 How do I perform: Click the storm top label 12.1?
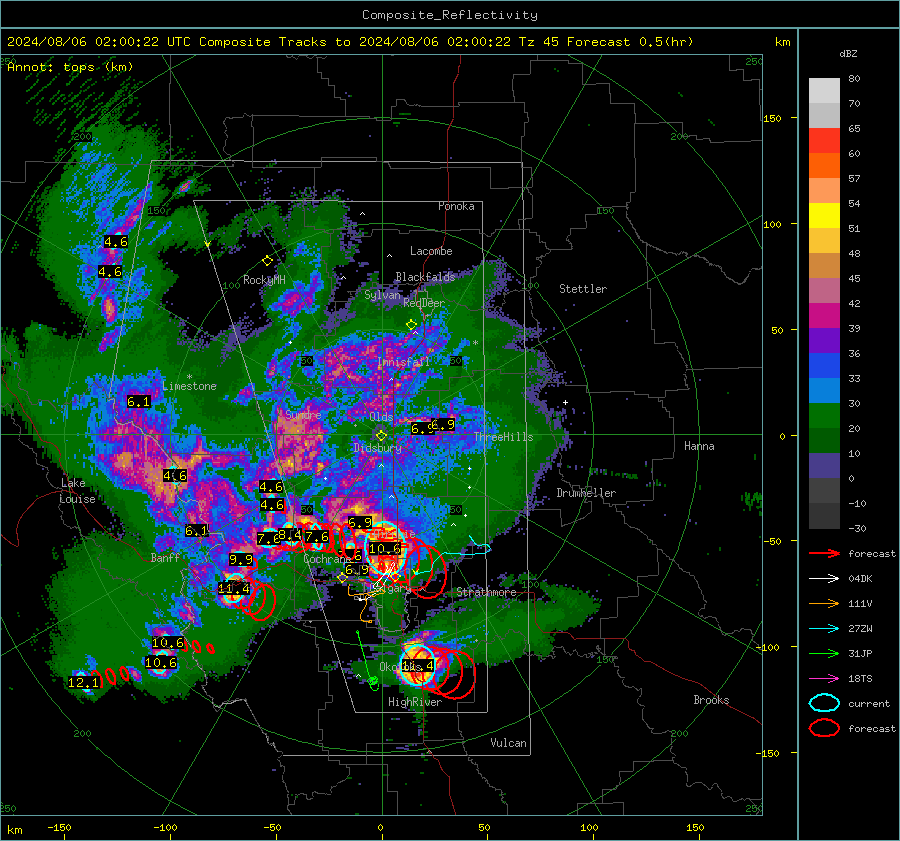coord(83,683)
